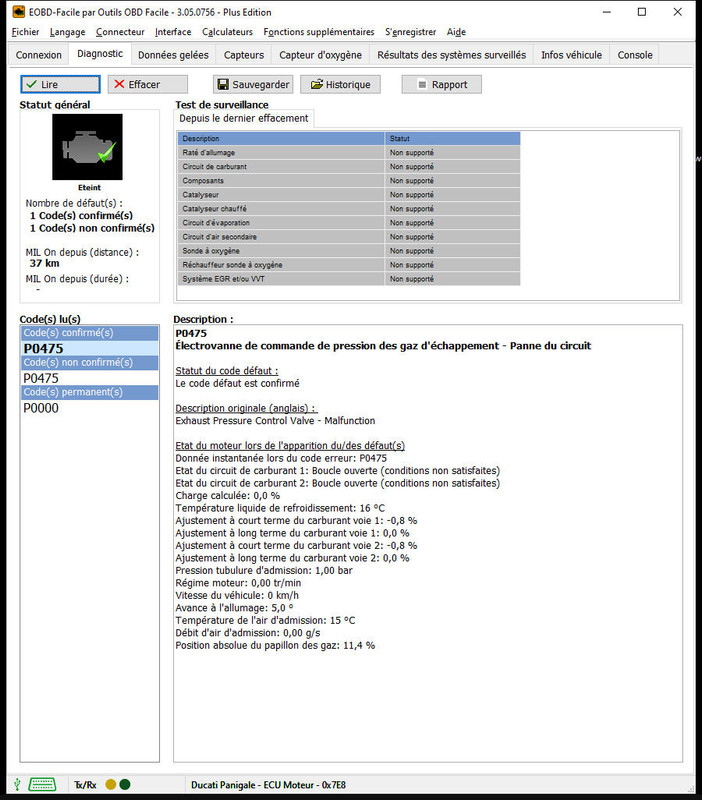The image size is (702, 800).
Task: Select the Diagnostic tab
Action: [x=100, y=54]
